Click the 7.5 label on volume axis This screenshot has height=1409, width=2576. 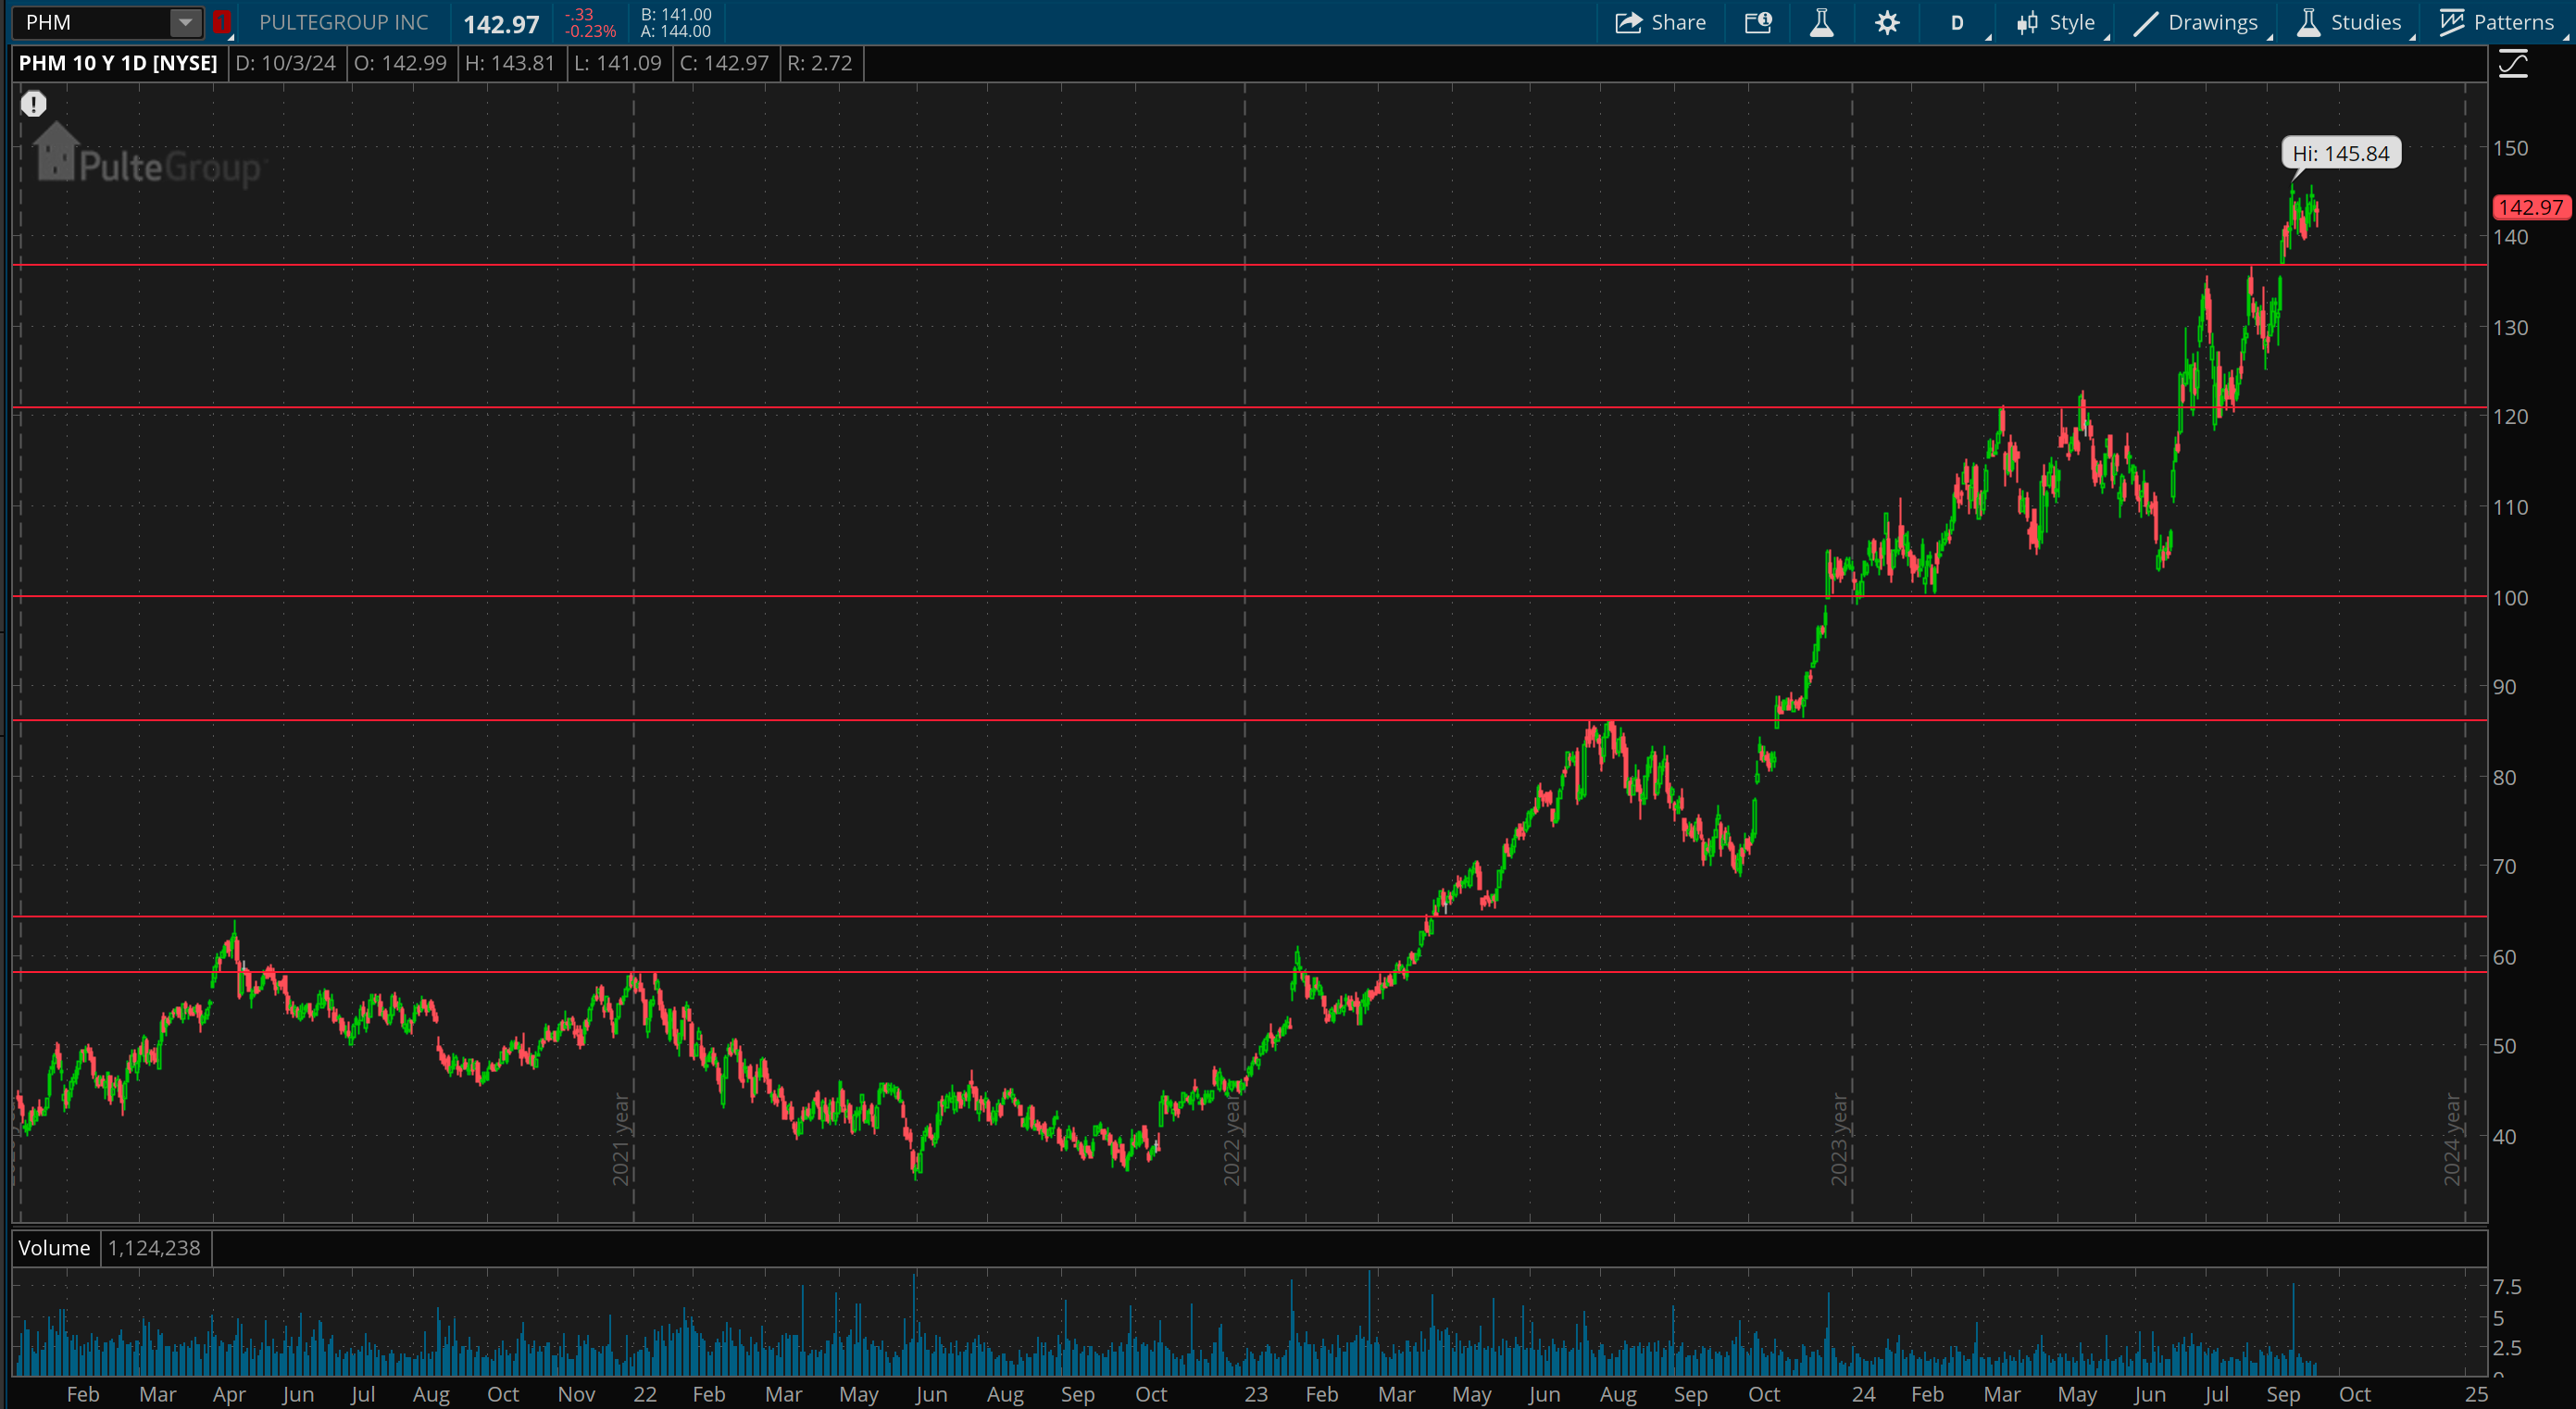(2507, 1287)
